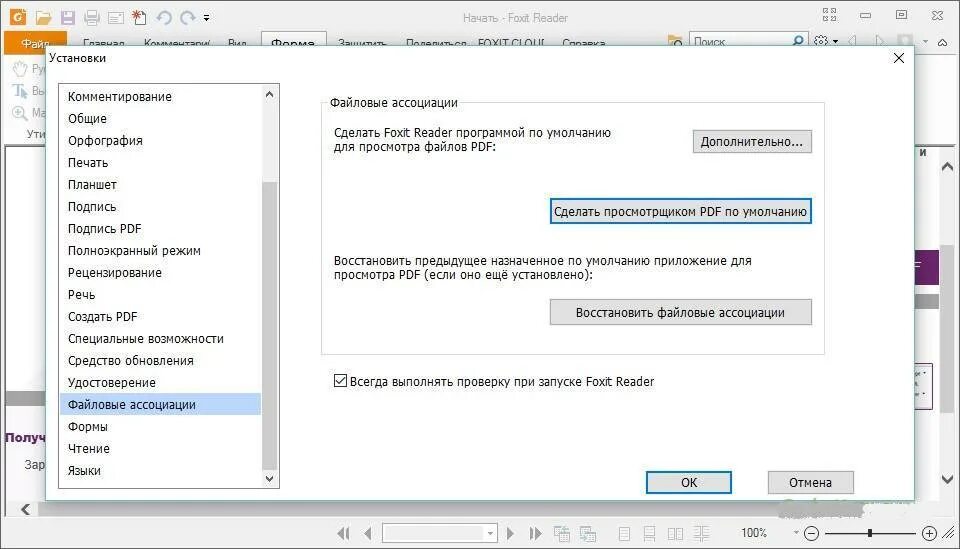Click the next view icon in status bar

(588, 534)
